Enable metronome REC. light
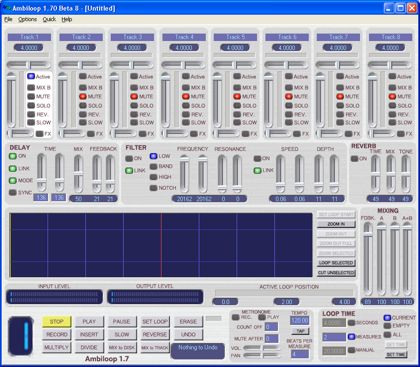Image resolution: width=420 pixels, height=367 pixels. [235, 317]
